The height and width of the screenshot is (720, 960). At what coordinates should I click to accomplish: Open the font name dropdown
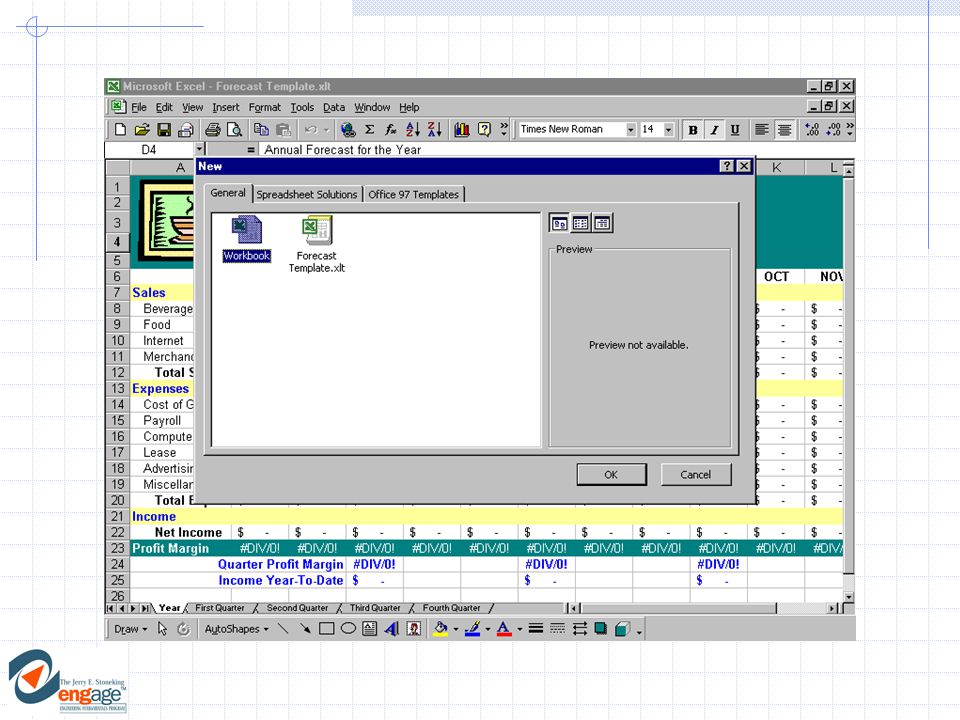[x=631, y=130]
